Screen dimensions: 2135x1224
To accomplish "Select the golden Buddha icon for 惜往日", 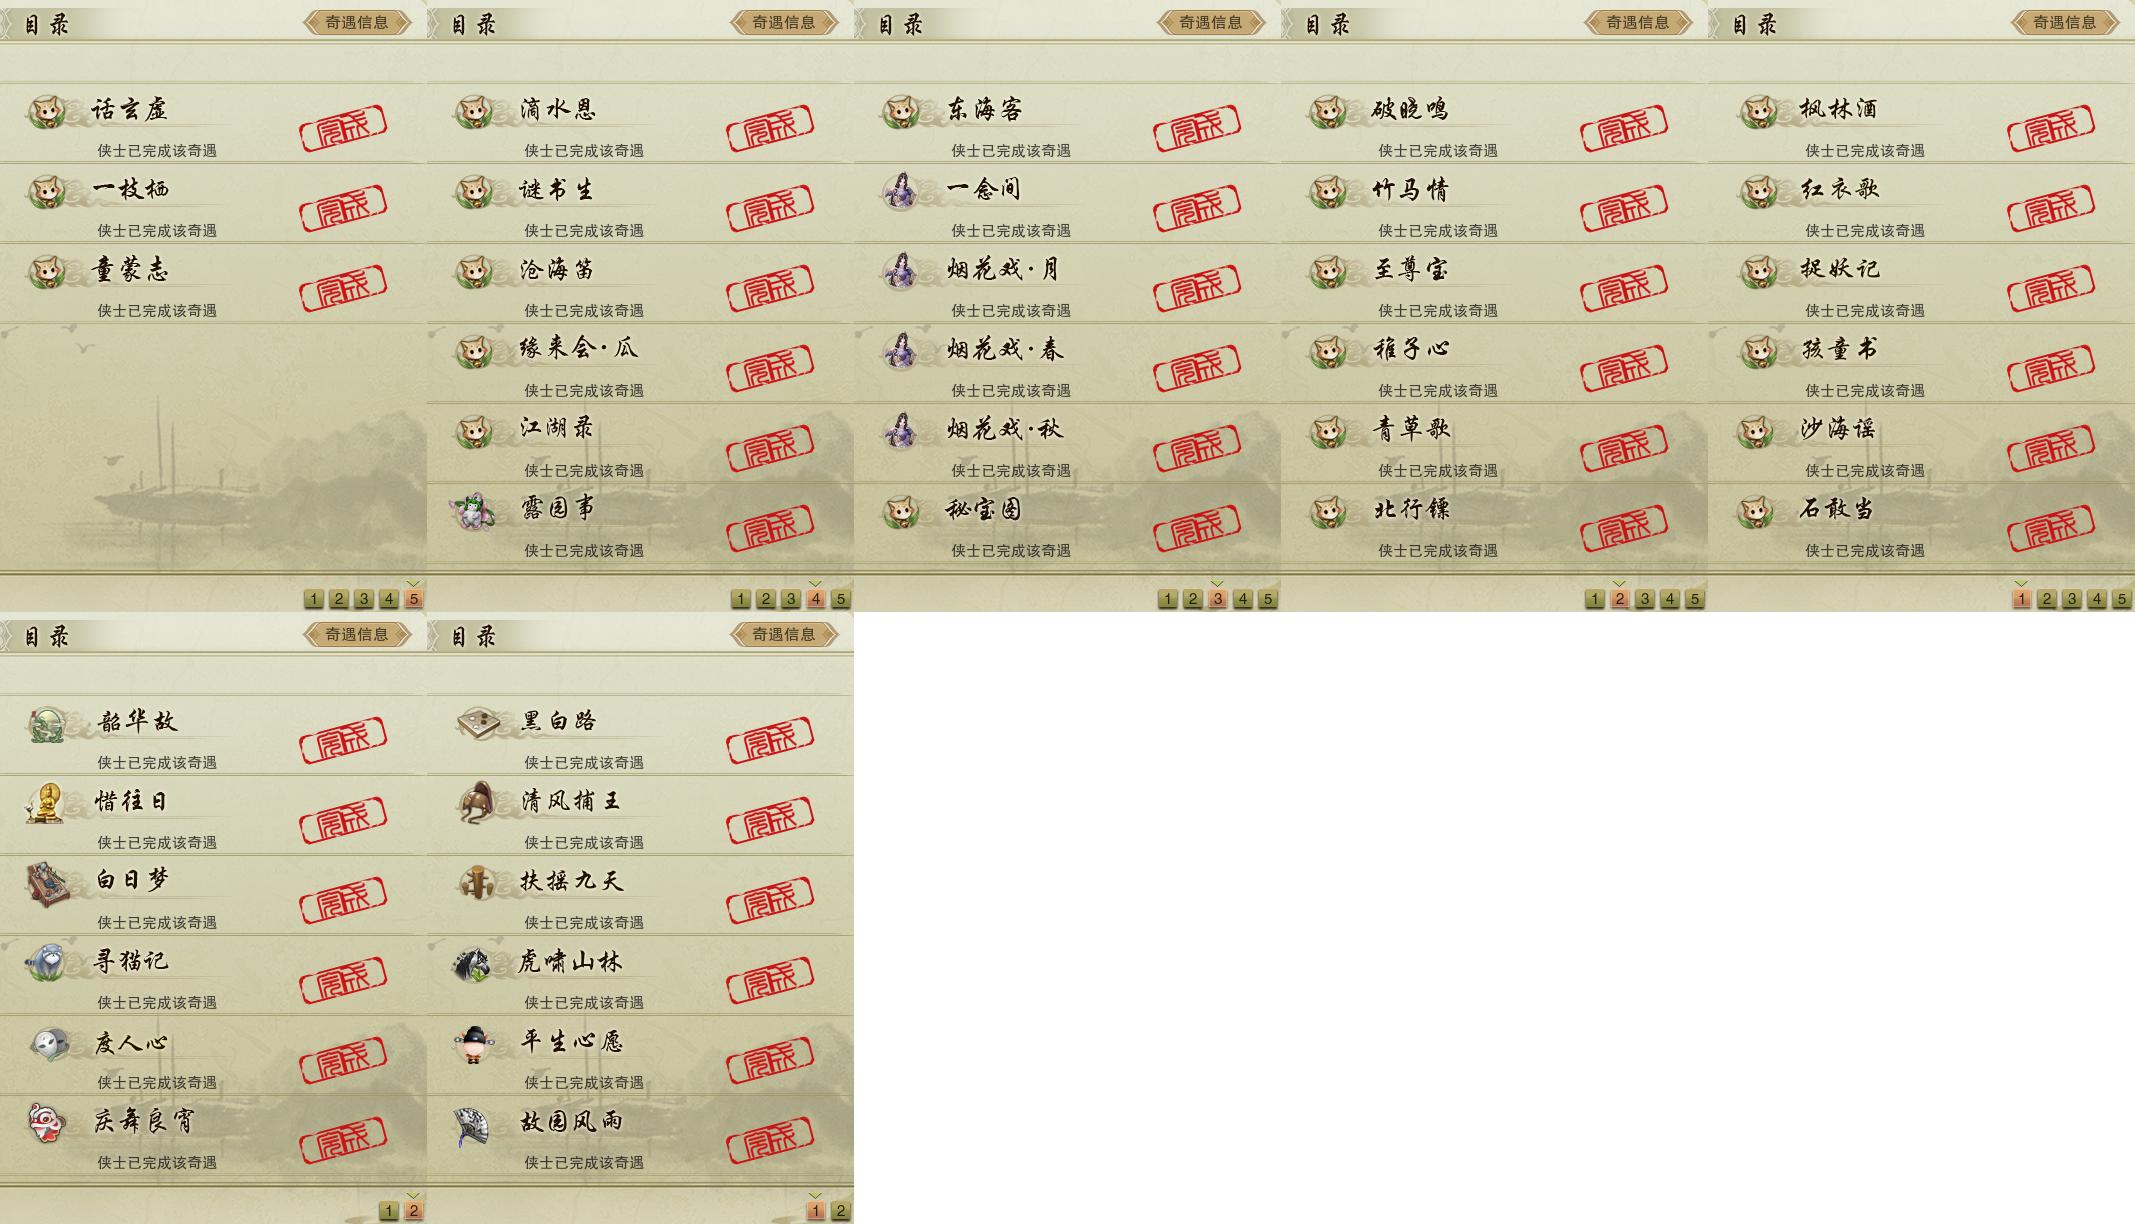I will coord(46,803).
